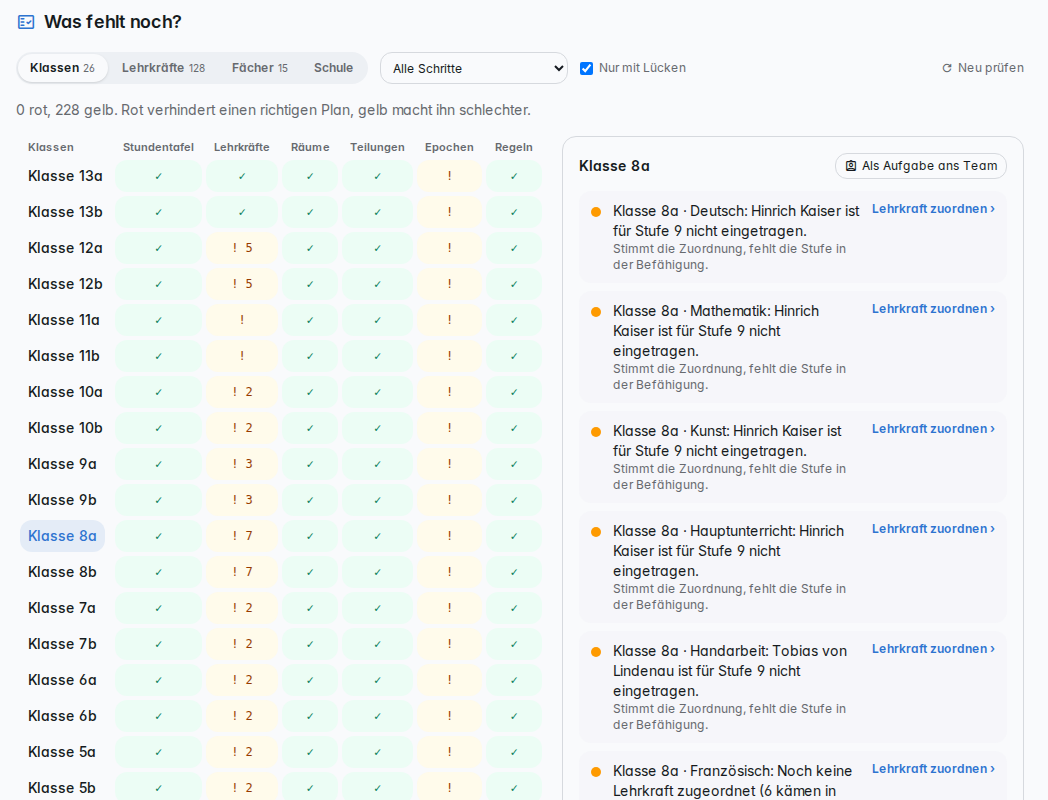Open the Schule tab
Viewport: 1048px width, 800px height.
pyautogui.click(x=334, y=68)
